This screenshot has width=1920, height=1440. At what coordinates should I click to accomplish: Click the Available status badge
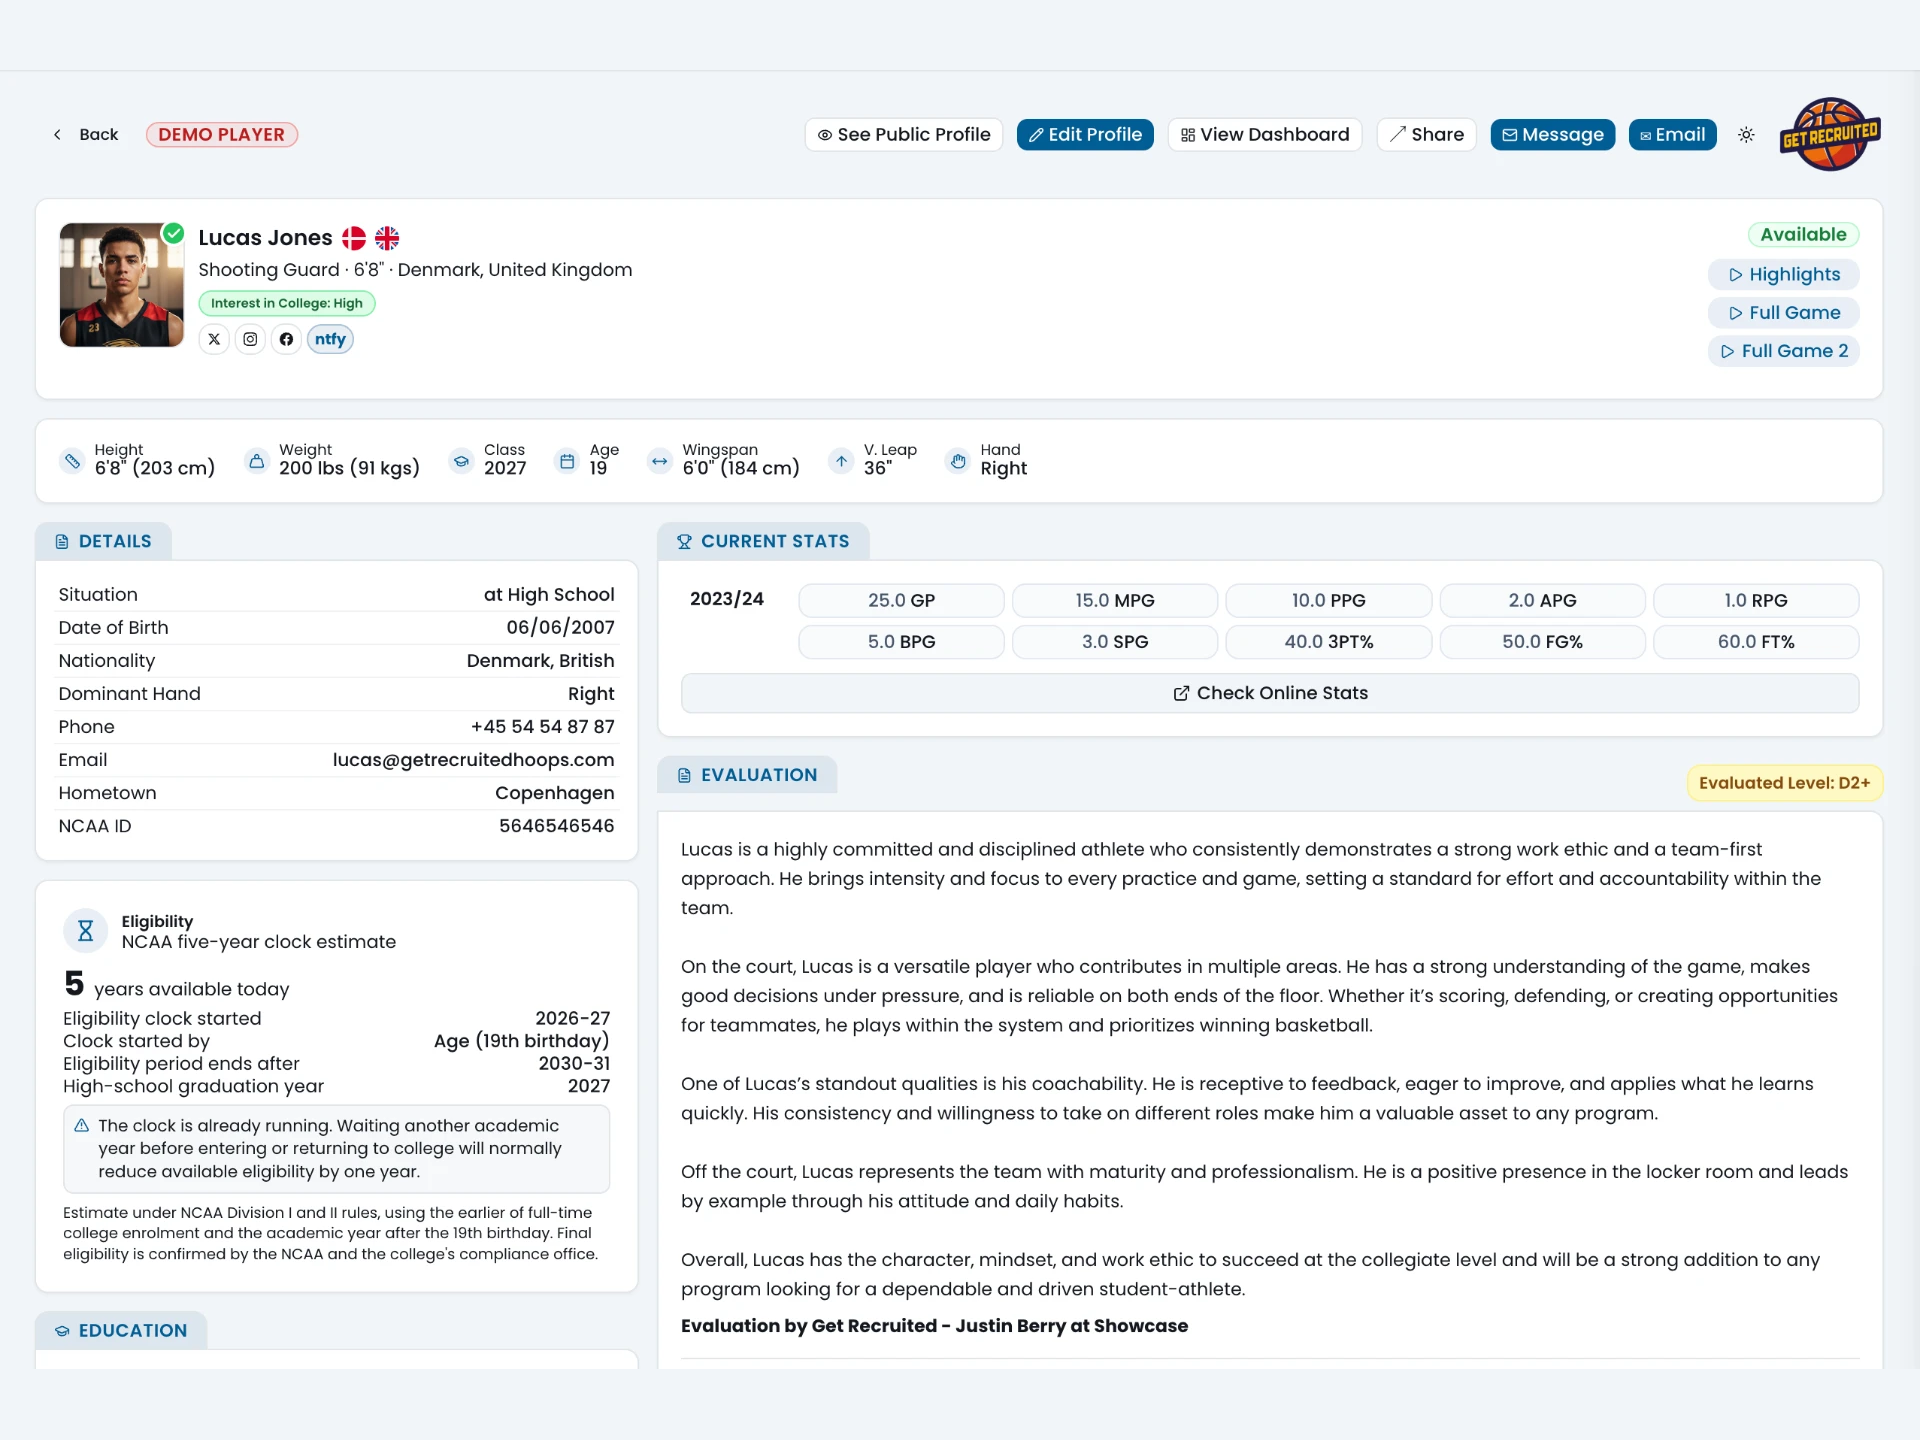point(1804,235)
